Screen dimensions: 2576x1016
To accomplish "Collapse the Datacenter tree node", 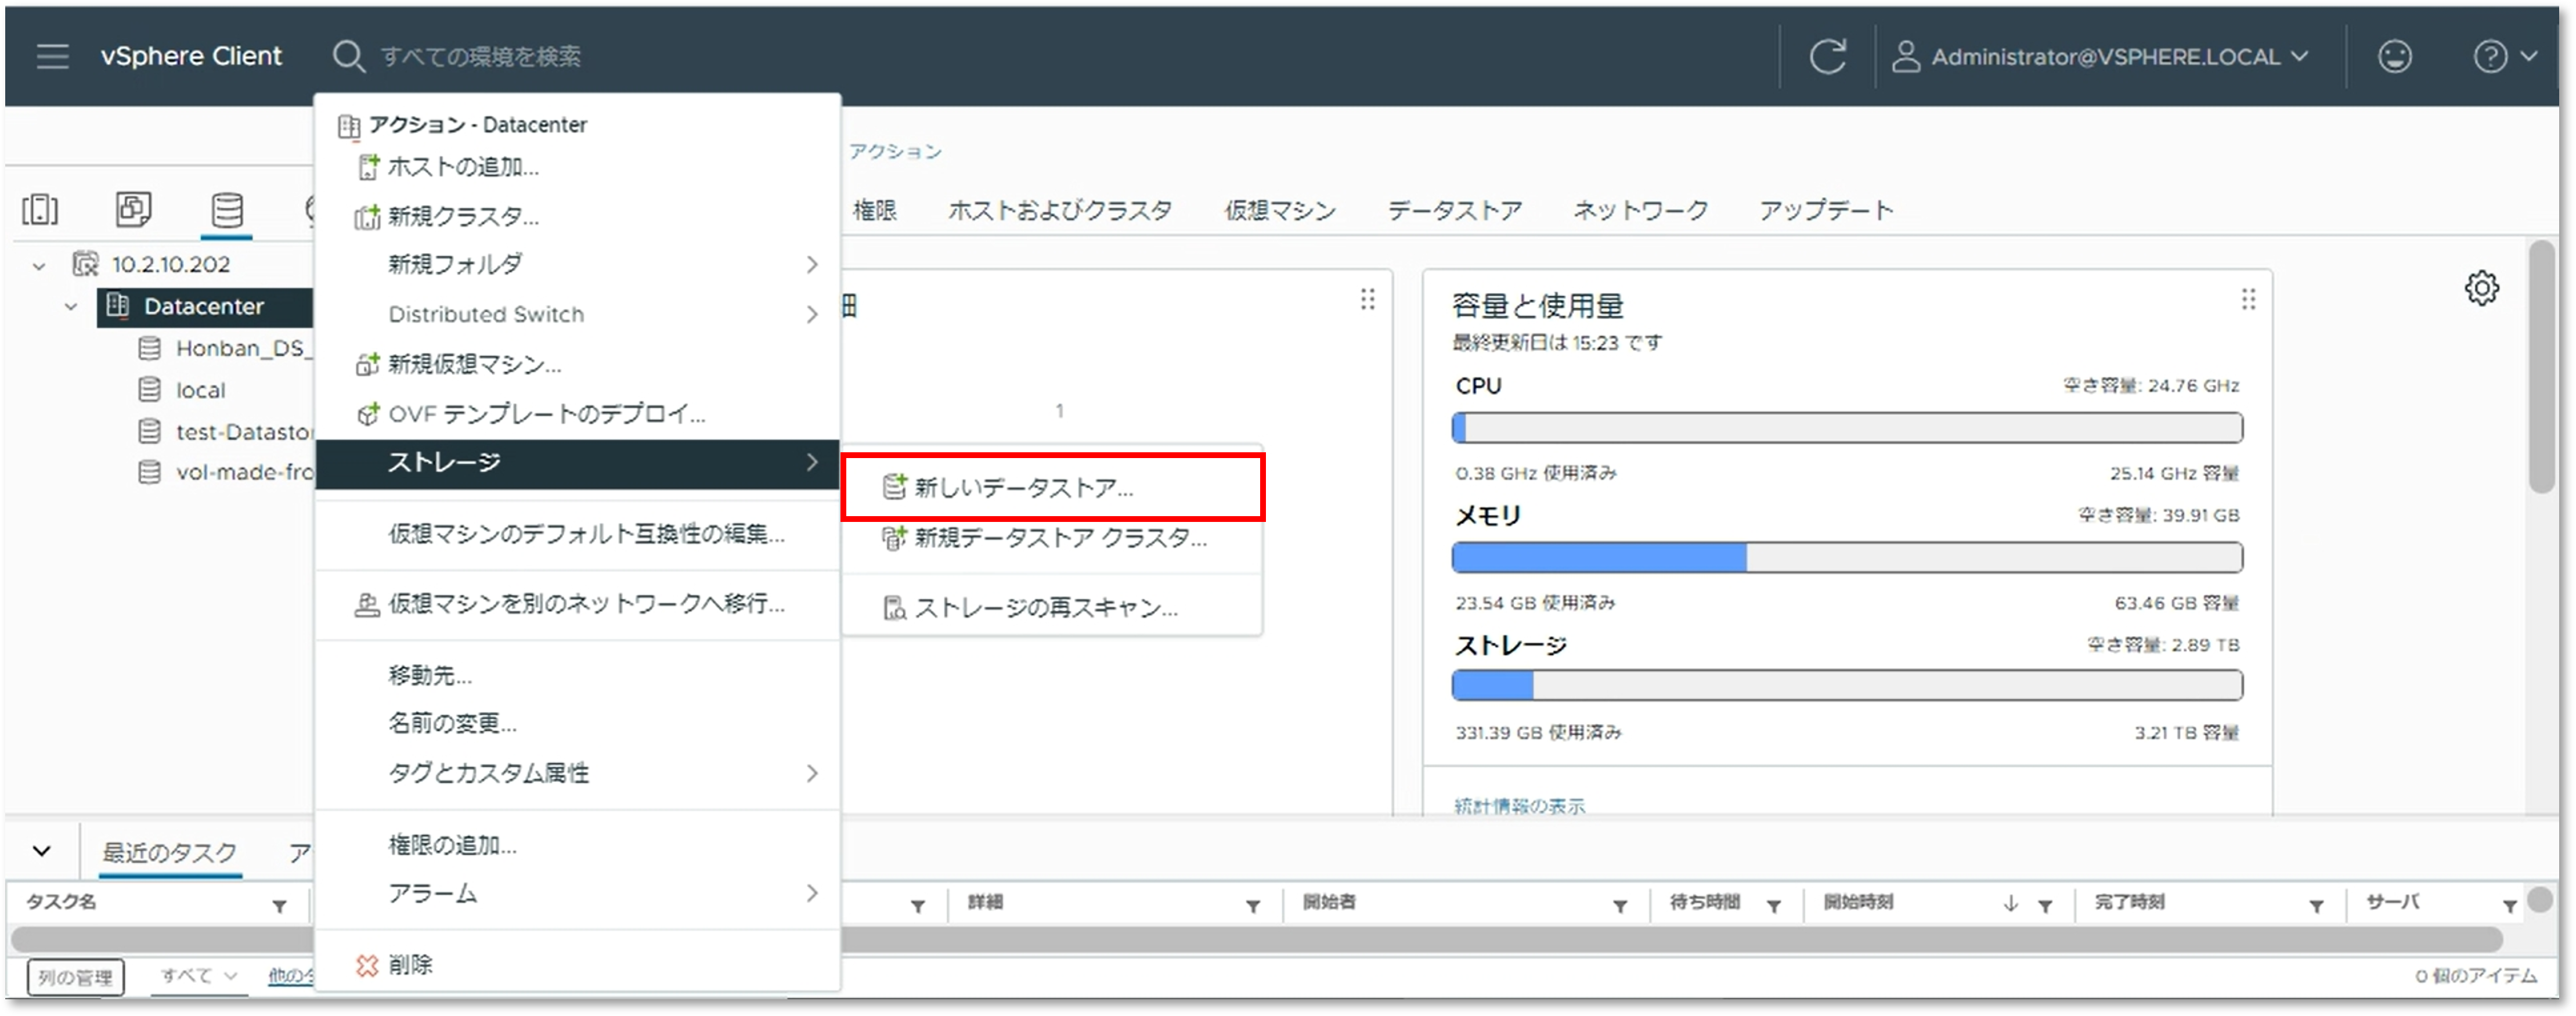I will pyautogui.click(x=70, y=307).
